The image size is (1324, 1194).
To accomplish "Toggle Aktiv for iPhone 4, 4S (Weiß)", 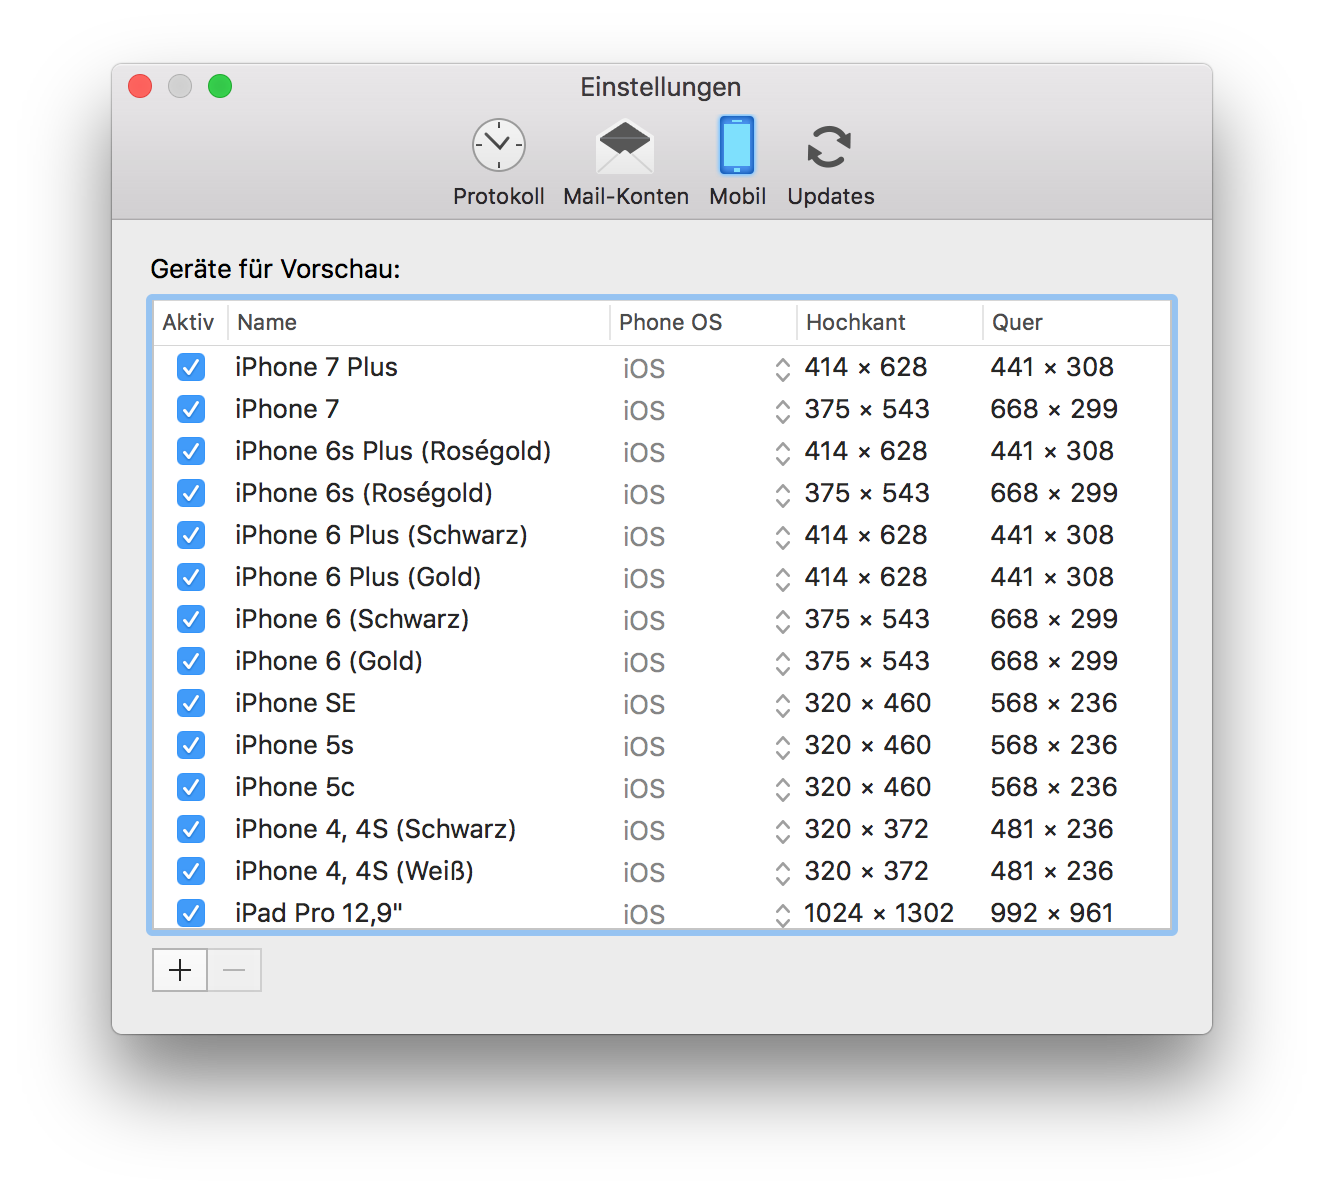I will 191,871.
